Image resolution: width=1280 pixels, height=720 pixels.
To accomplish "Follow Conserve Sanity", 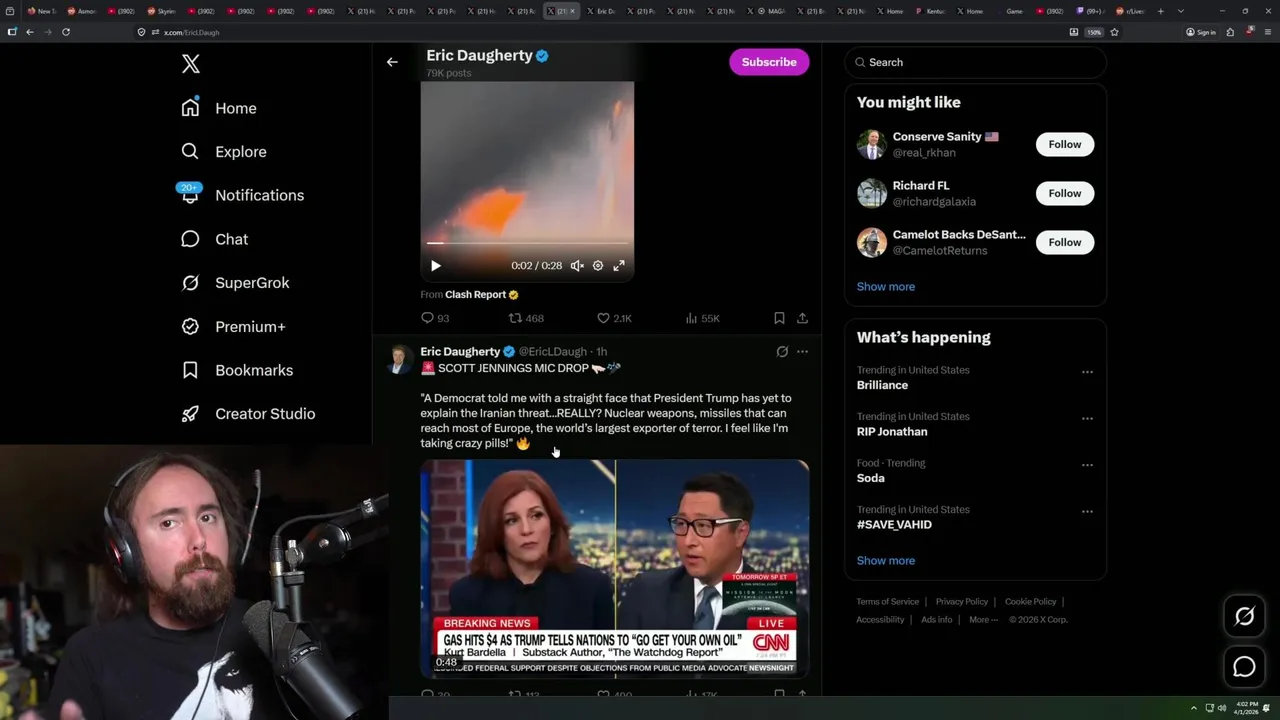I will tap(1065, 144).
